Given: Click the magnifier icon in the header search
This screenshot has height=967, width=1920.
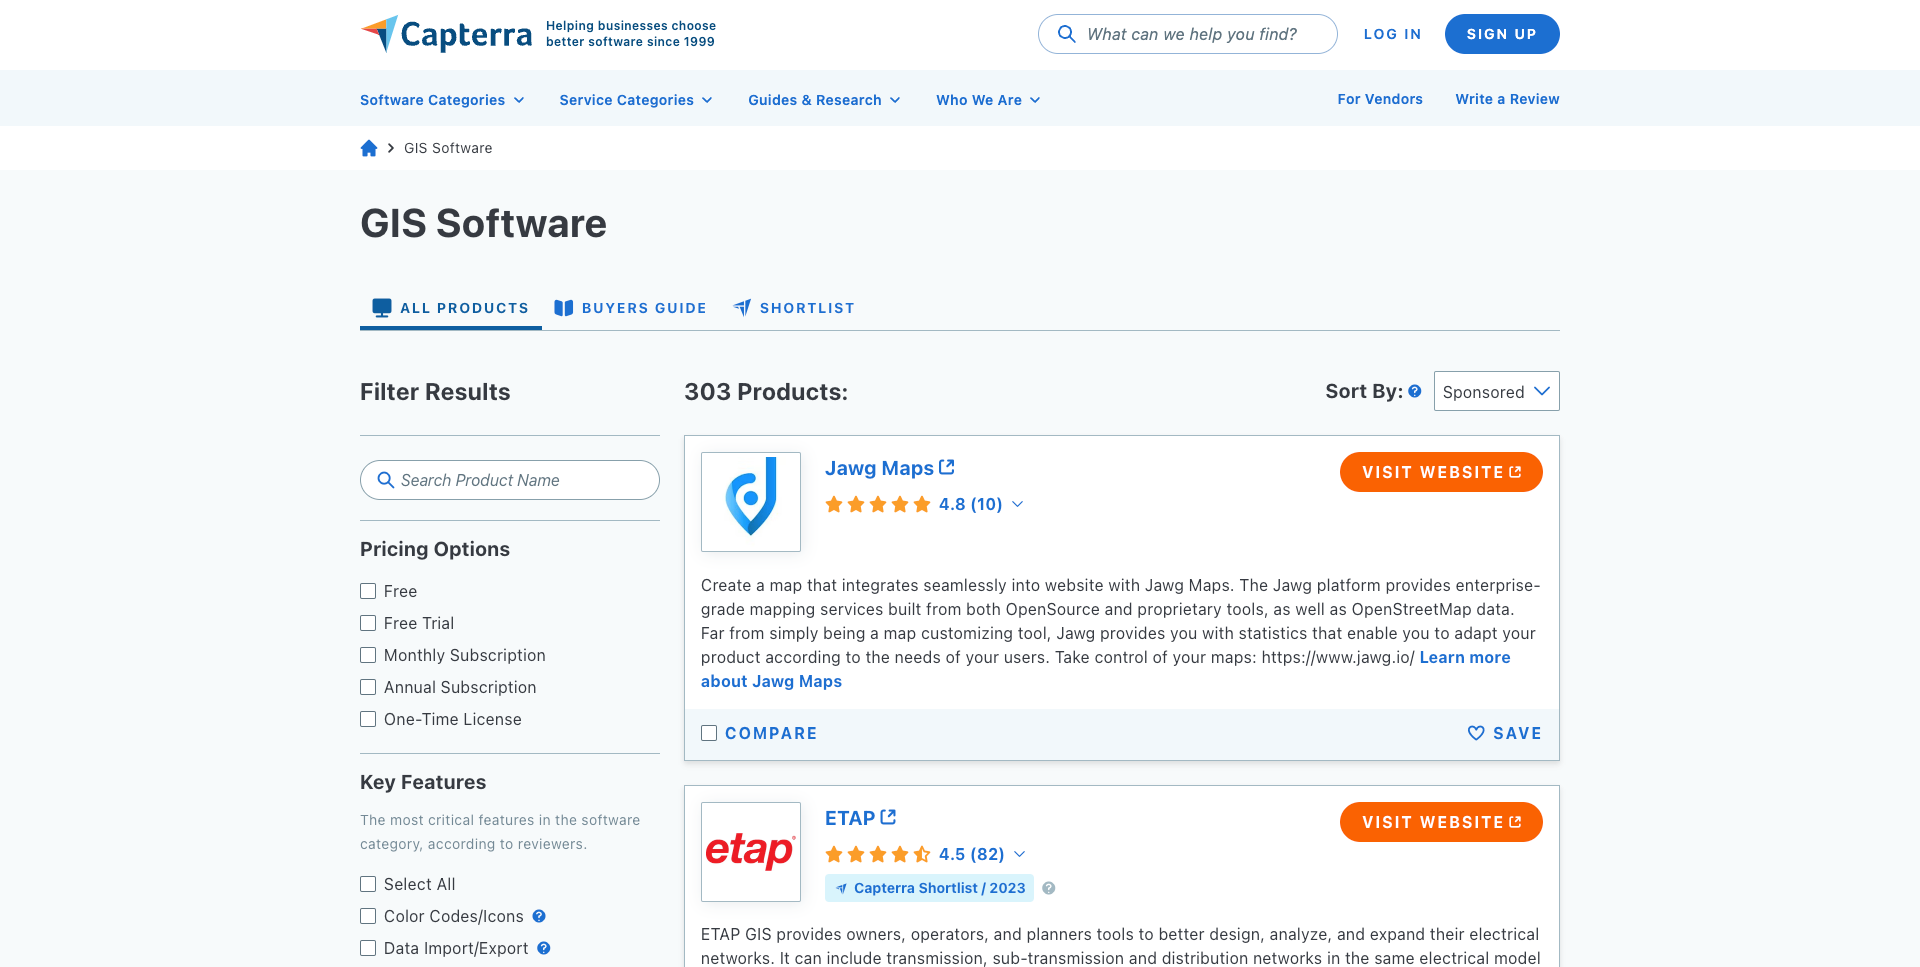Looking at the screenshot, I should (1067, 34).
